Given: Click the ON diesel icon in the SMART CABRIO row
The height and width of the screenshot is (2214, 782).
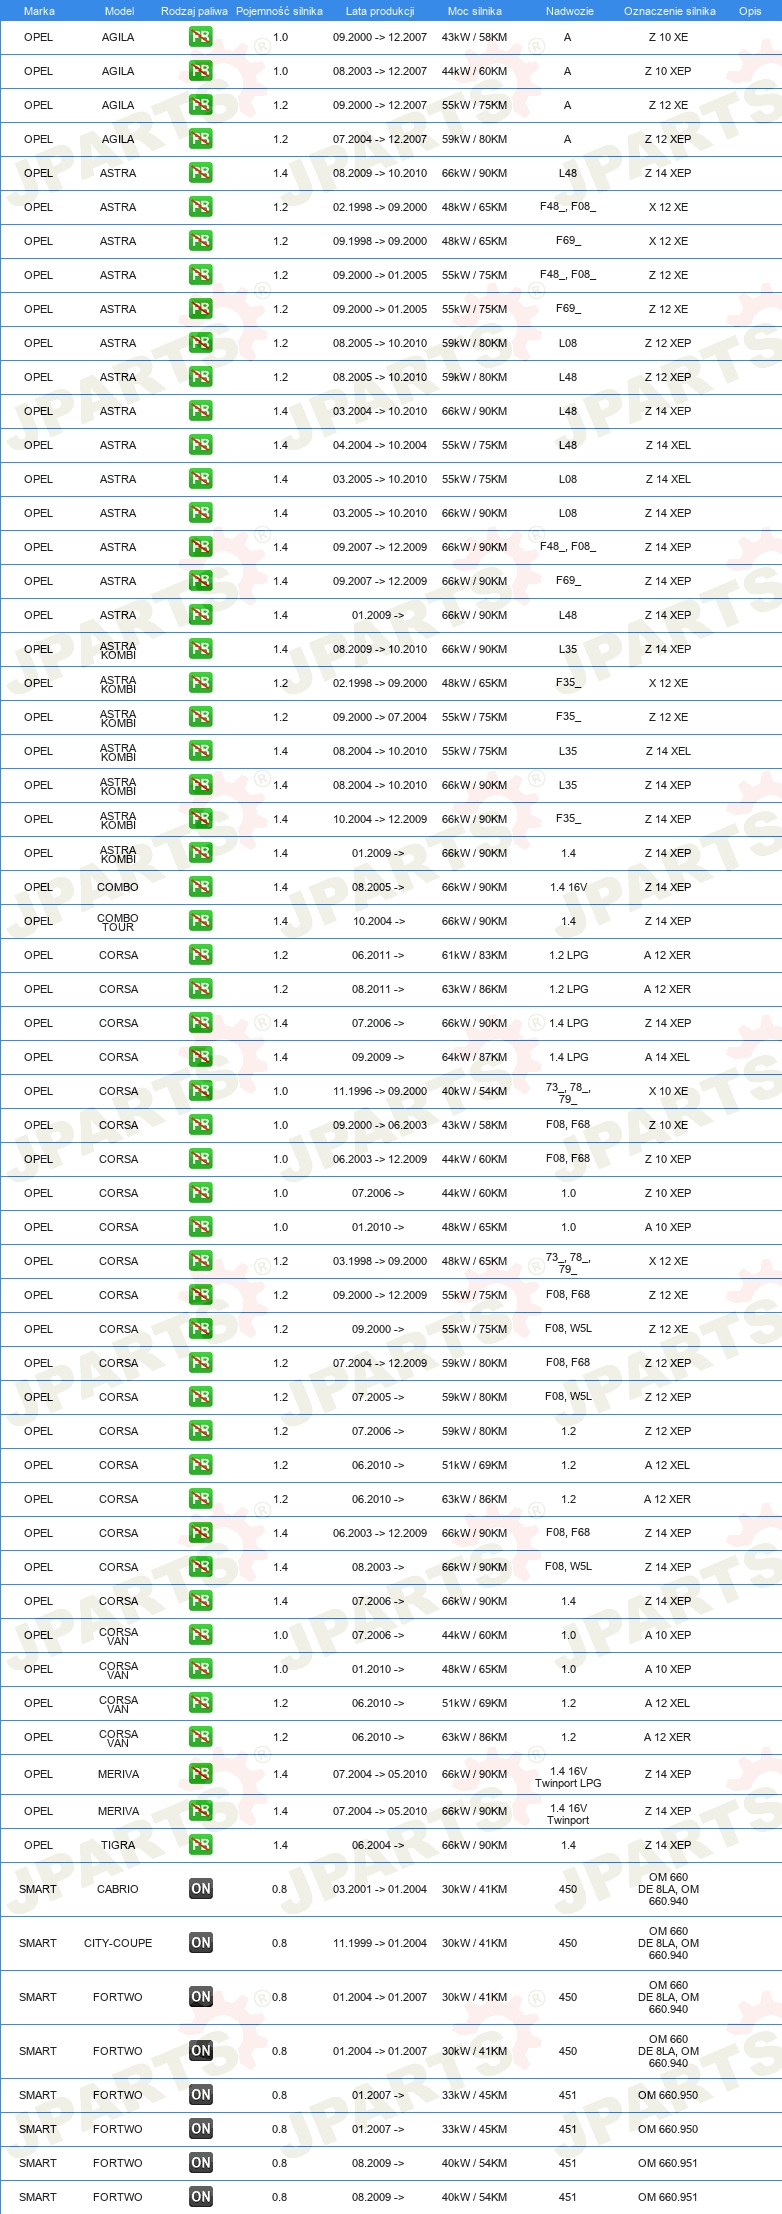Looking at the screenshot, I should pyautogui.click(x=200, y=1889).
